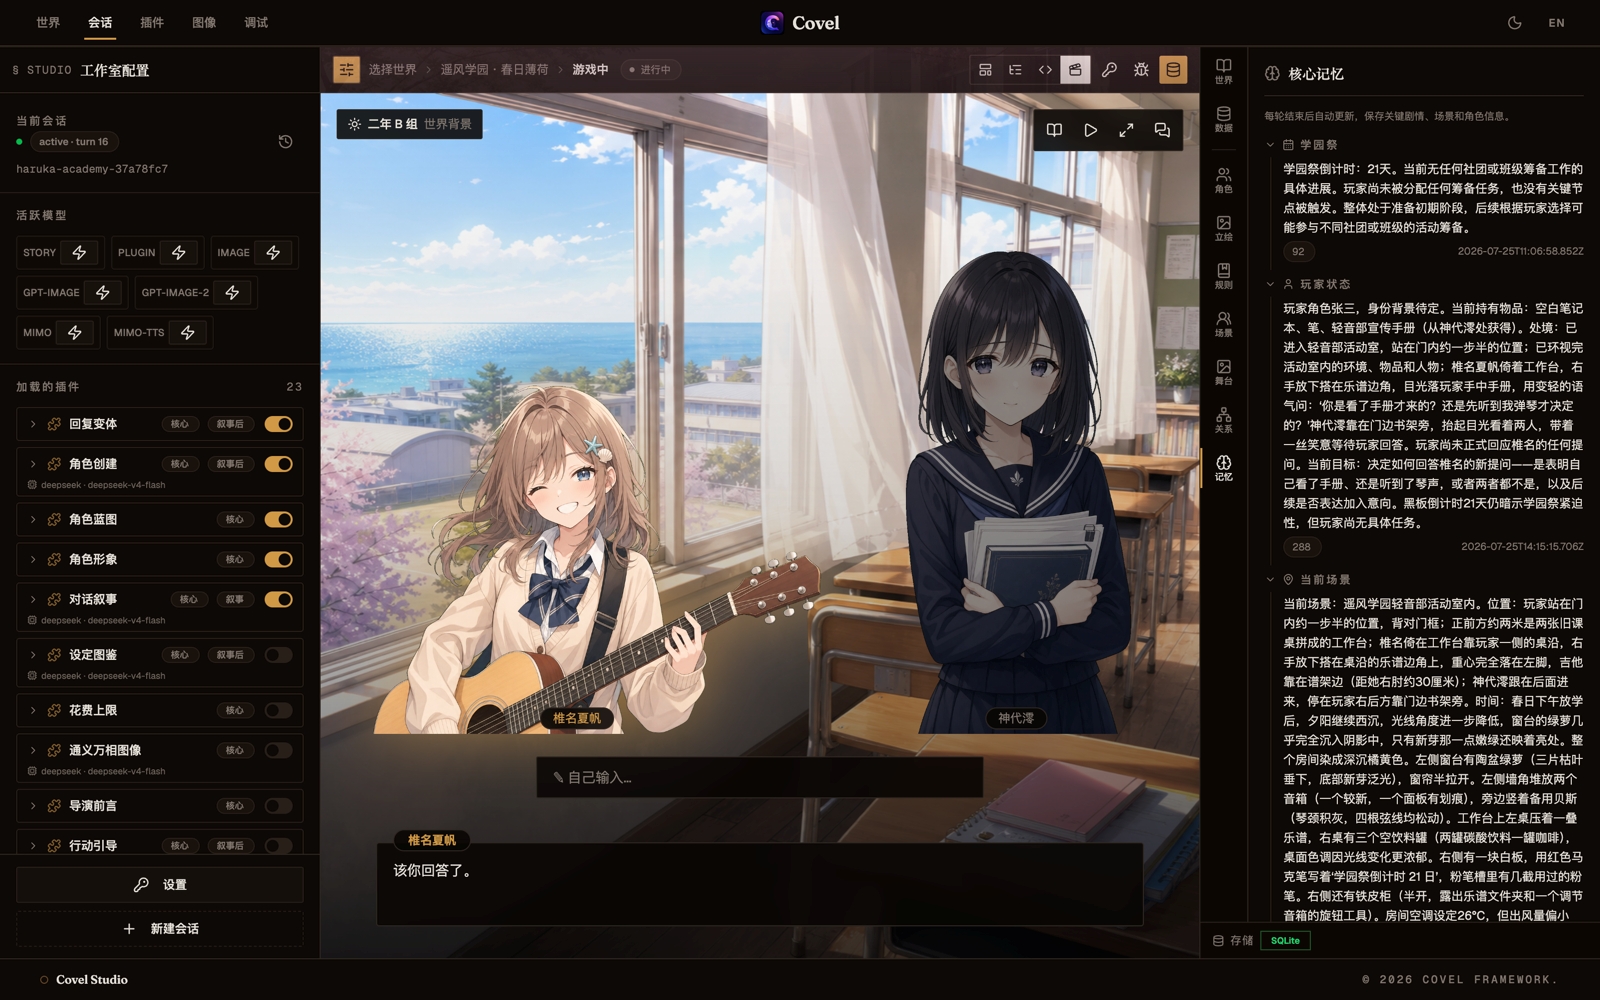This screenshot has height=1000, width=1600.
Task: Disable the 回复变体 plugin toggle
Action: pyautogui.click(x=278, y=424)
